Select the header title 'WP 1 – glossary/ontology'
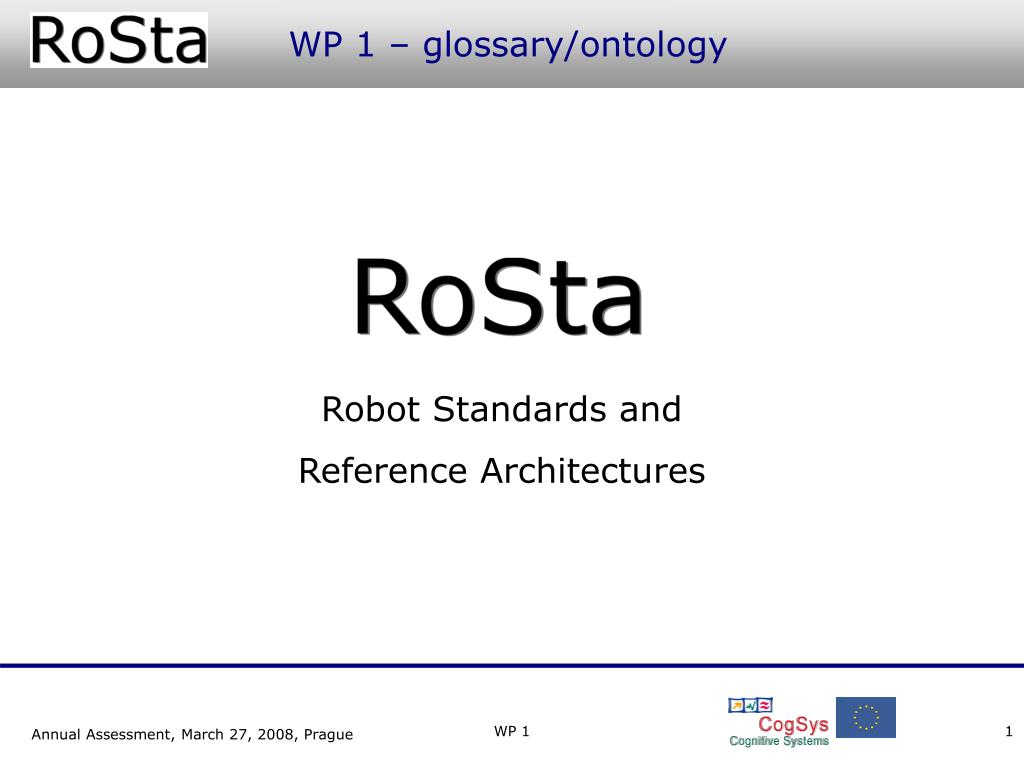 pos(507,45)
